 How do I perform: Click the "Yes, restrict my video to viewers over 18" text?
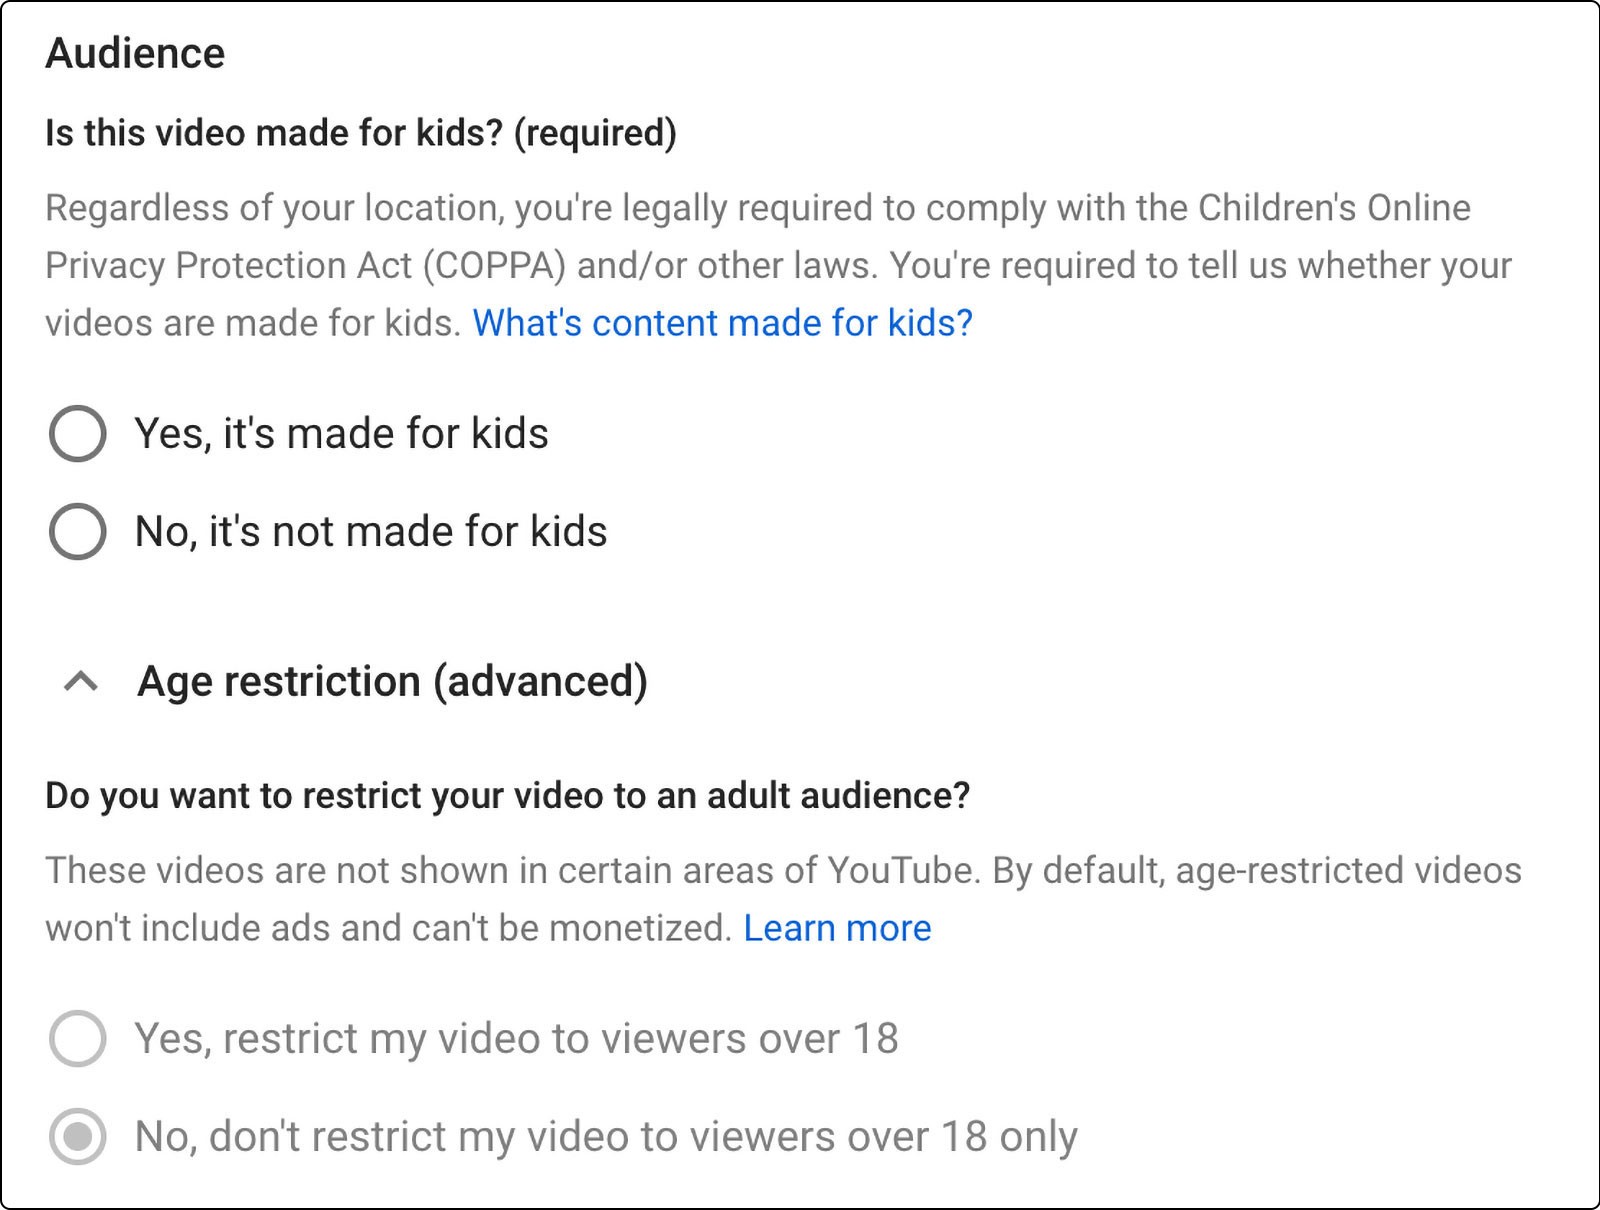(516, 1039)
